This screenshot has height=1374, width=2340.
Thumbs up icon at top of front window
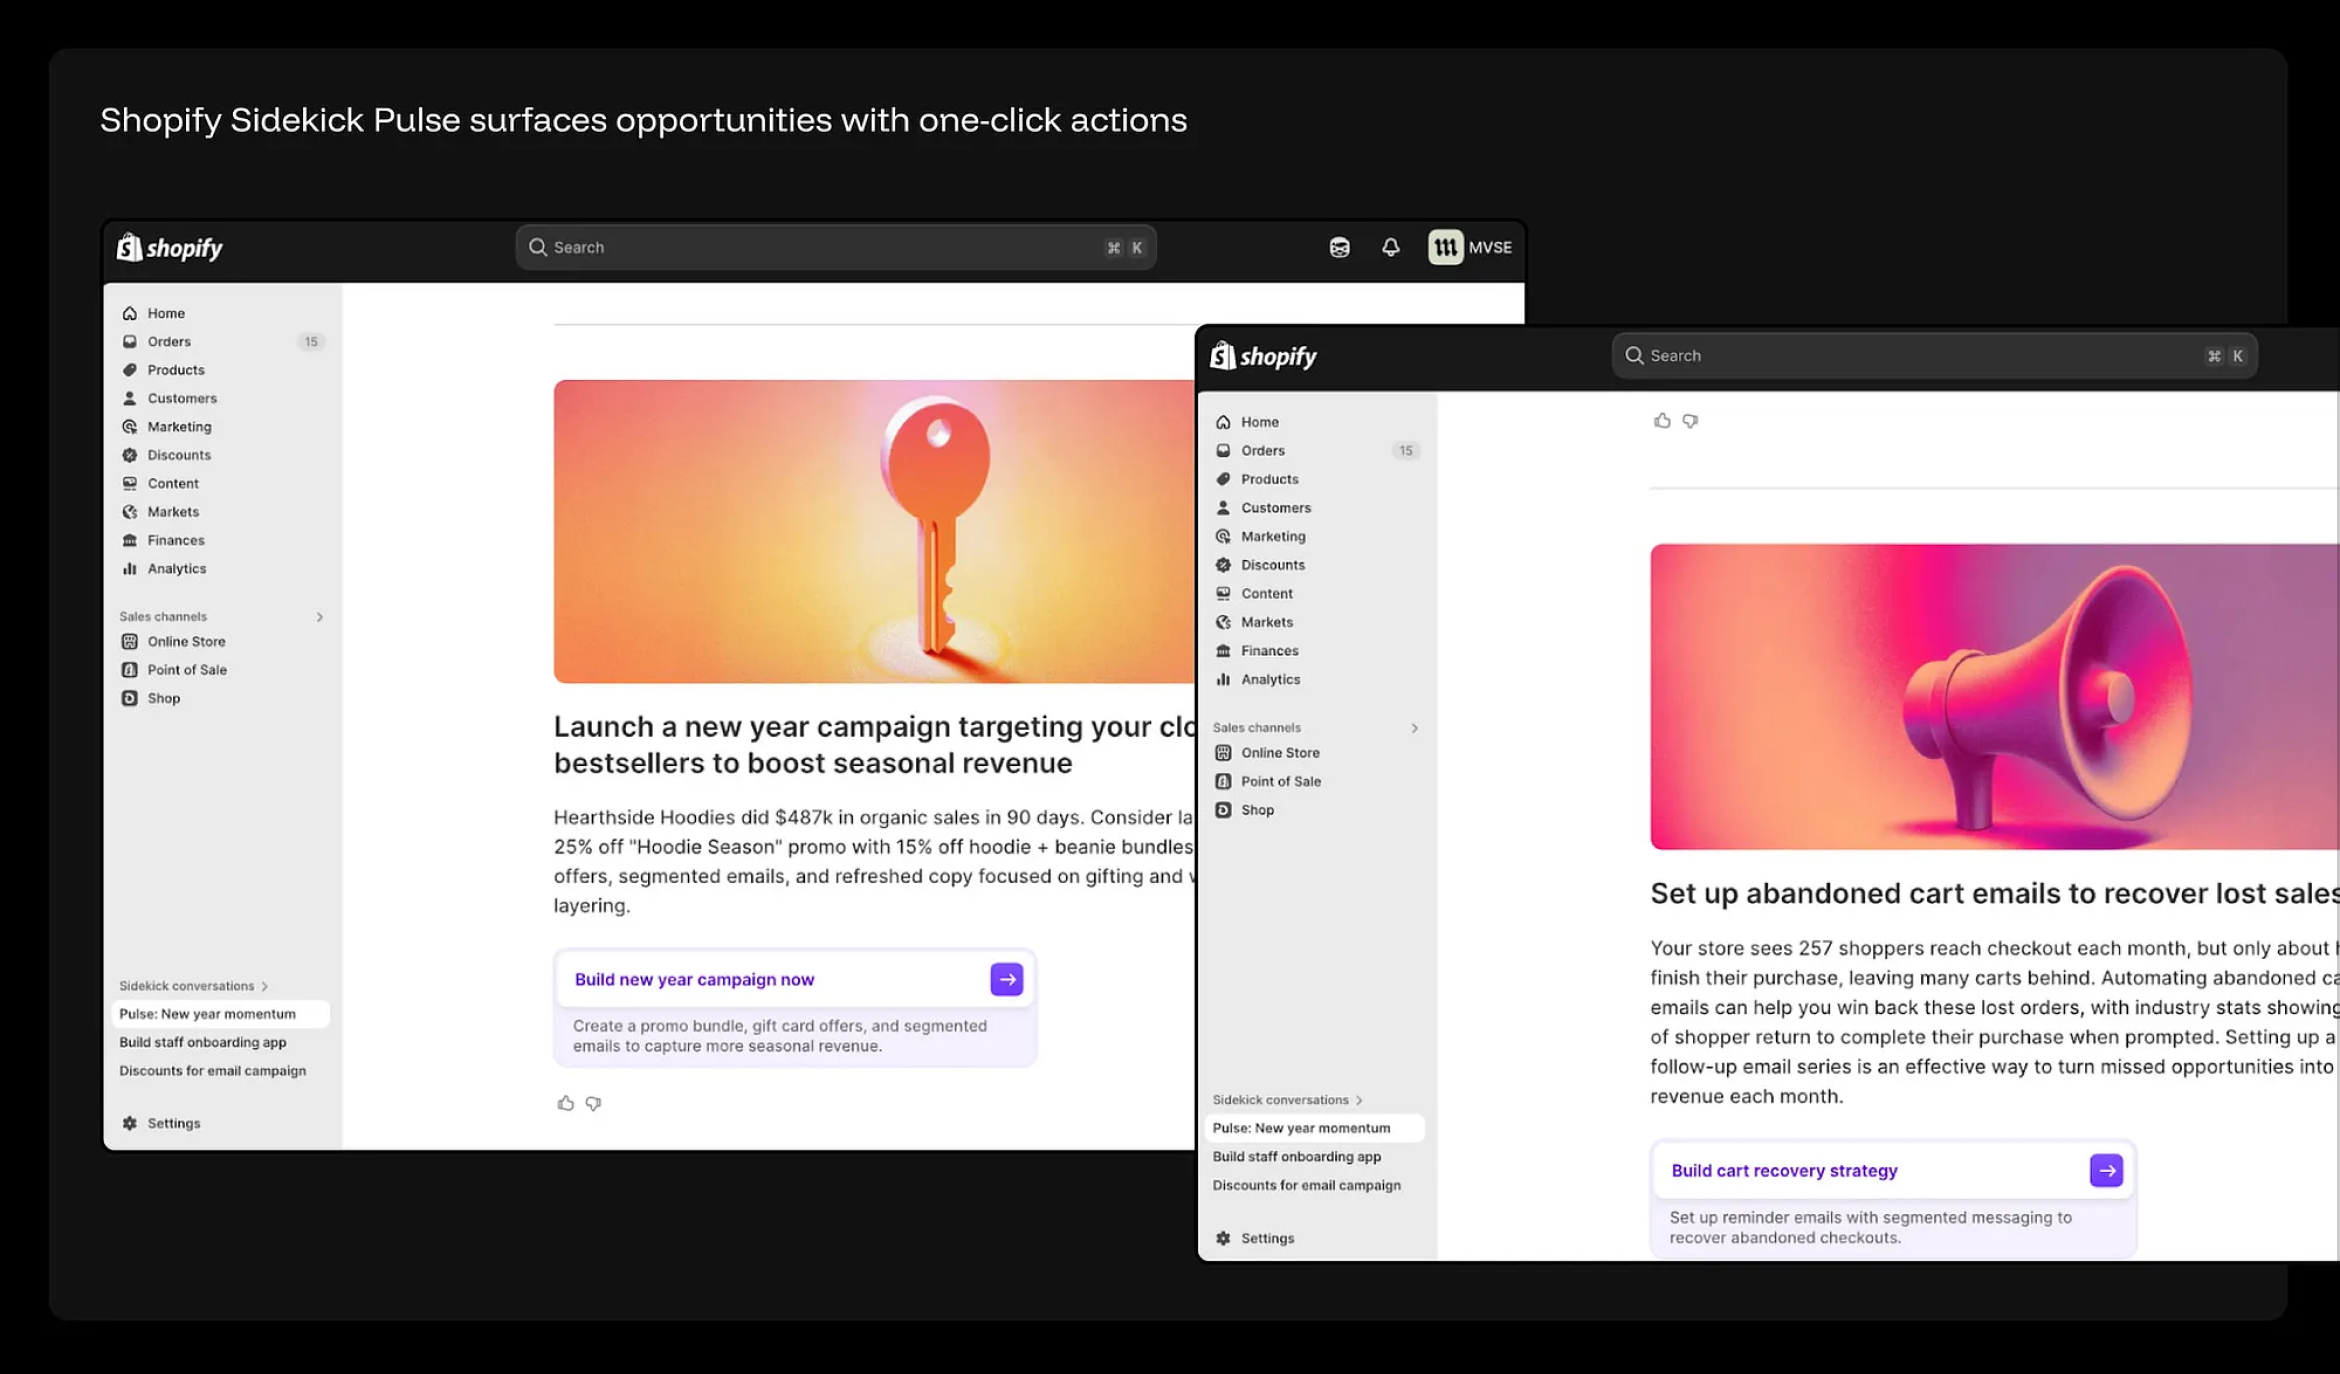(1662, 421)
